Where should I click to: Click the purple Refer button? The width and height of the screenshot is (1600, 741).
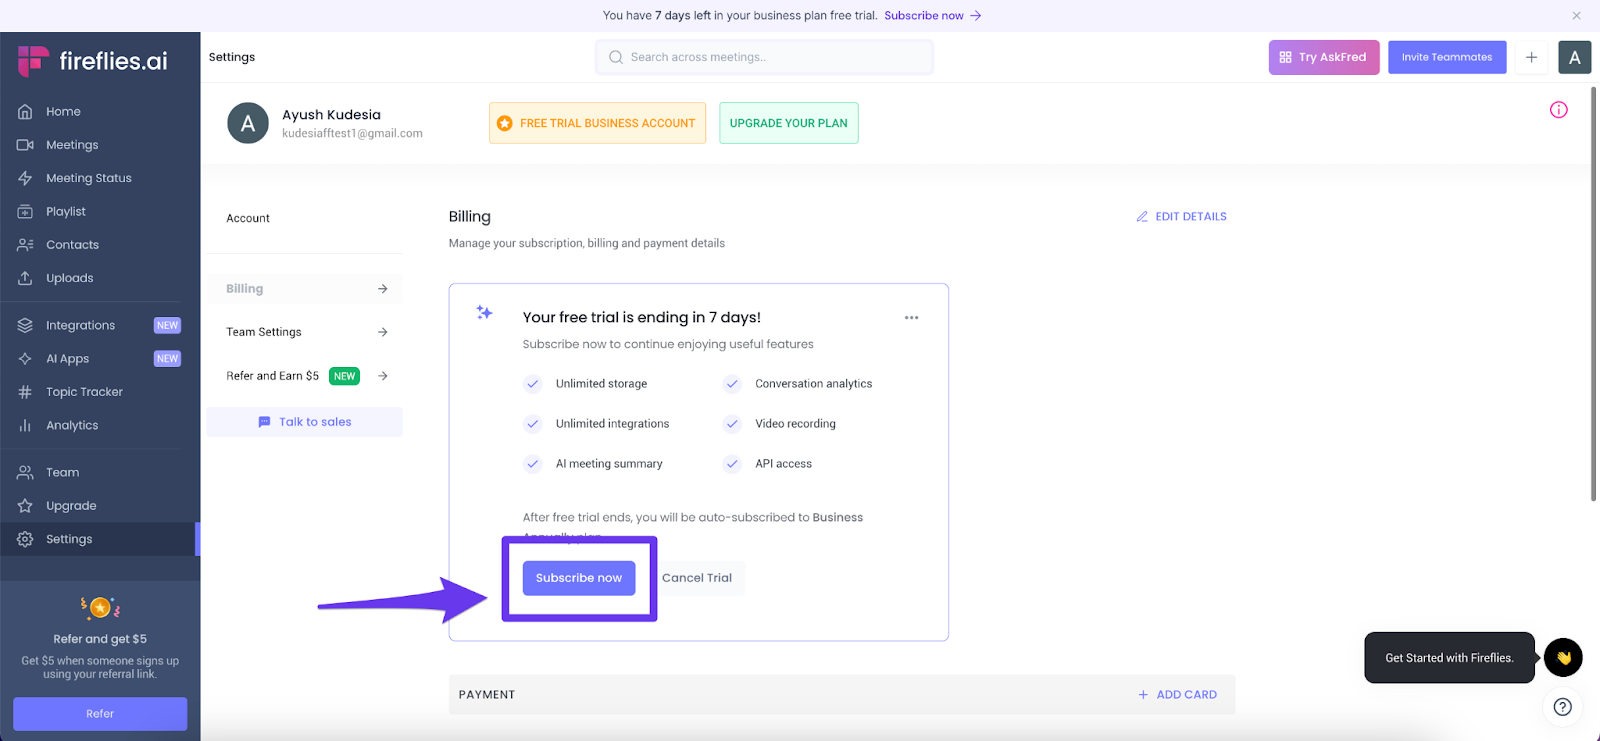[100, 714]
